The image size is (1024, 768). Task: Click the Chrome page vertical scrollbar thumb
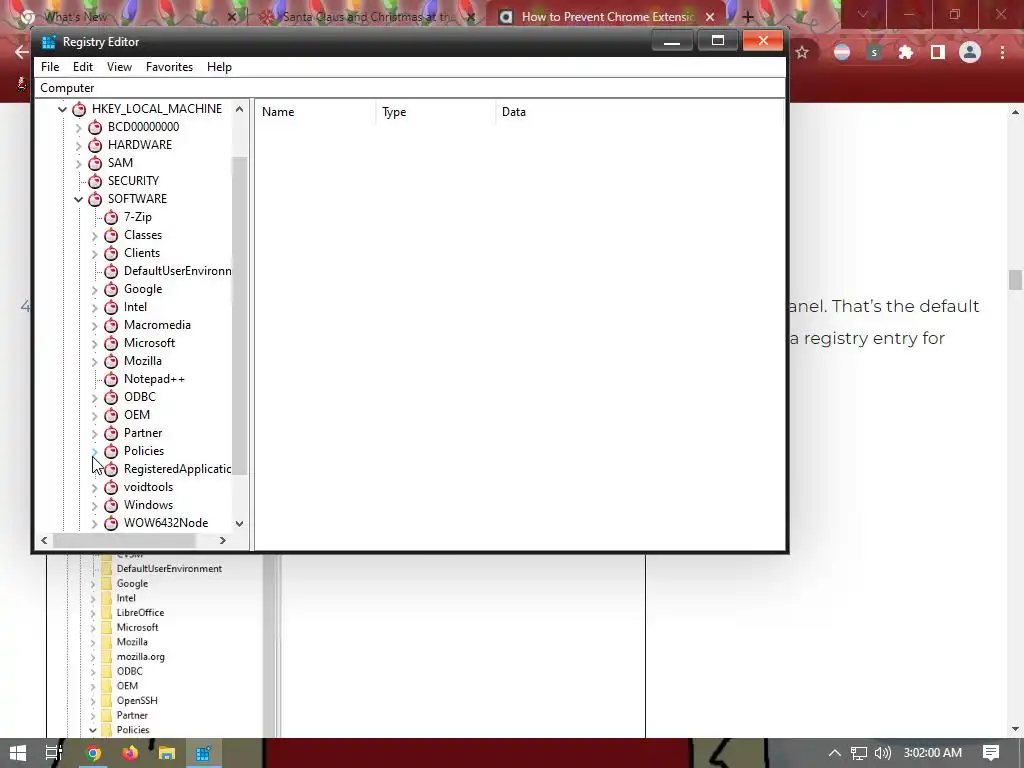[1015, 280]
